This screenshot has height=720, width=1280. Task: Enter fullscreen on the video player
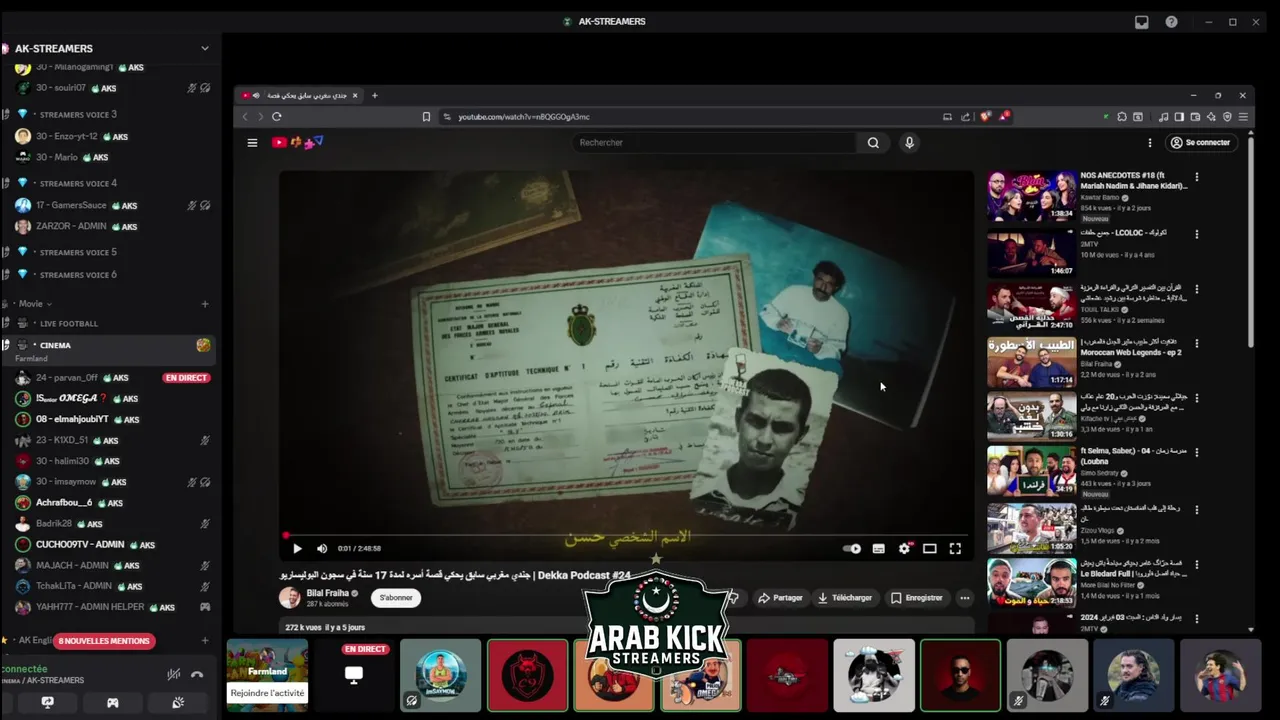click(955, 548)
